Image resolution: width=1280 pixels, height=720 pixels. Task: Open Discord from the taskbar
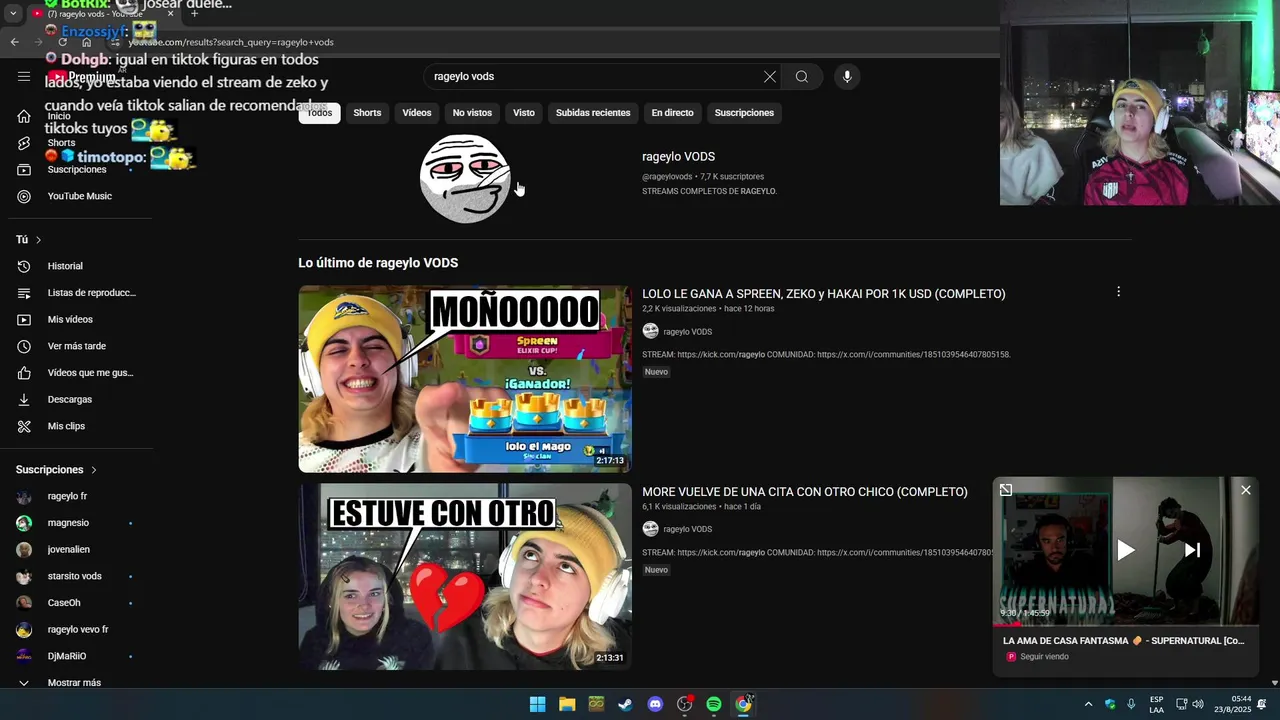tap(655, 704)
